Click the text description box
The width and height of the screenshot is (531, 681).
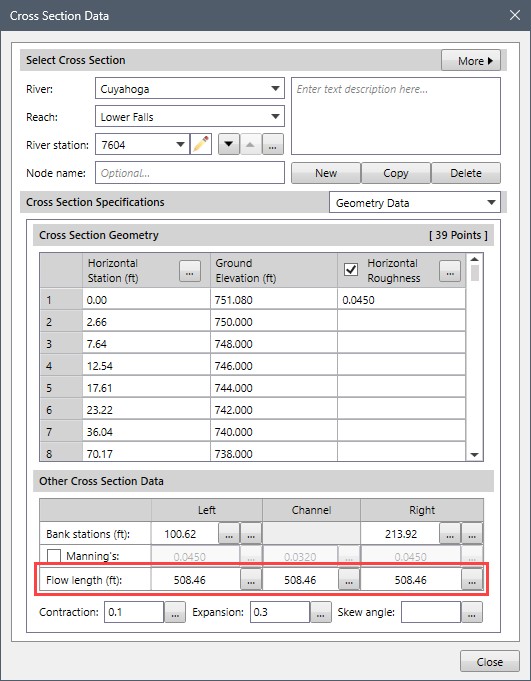(x=396, y=116)
